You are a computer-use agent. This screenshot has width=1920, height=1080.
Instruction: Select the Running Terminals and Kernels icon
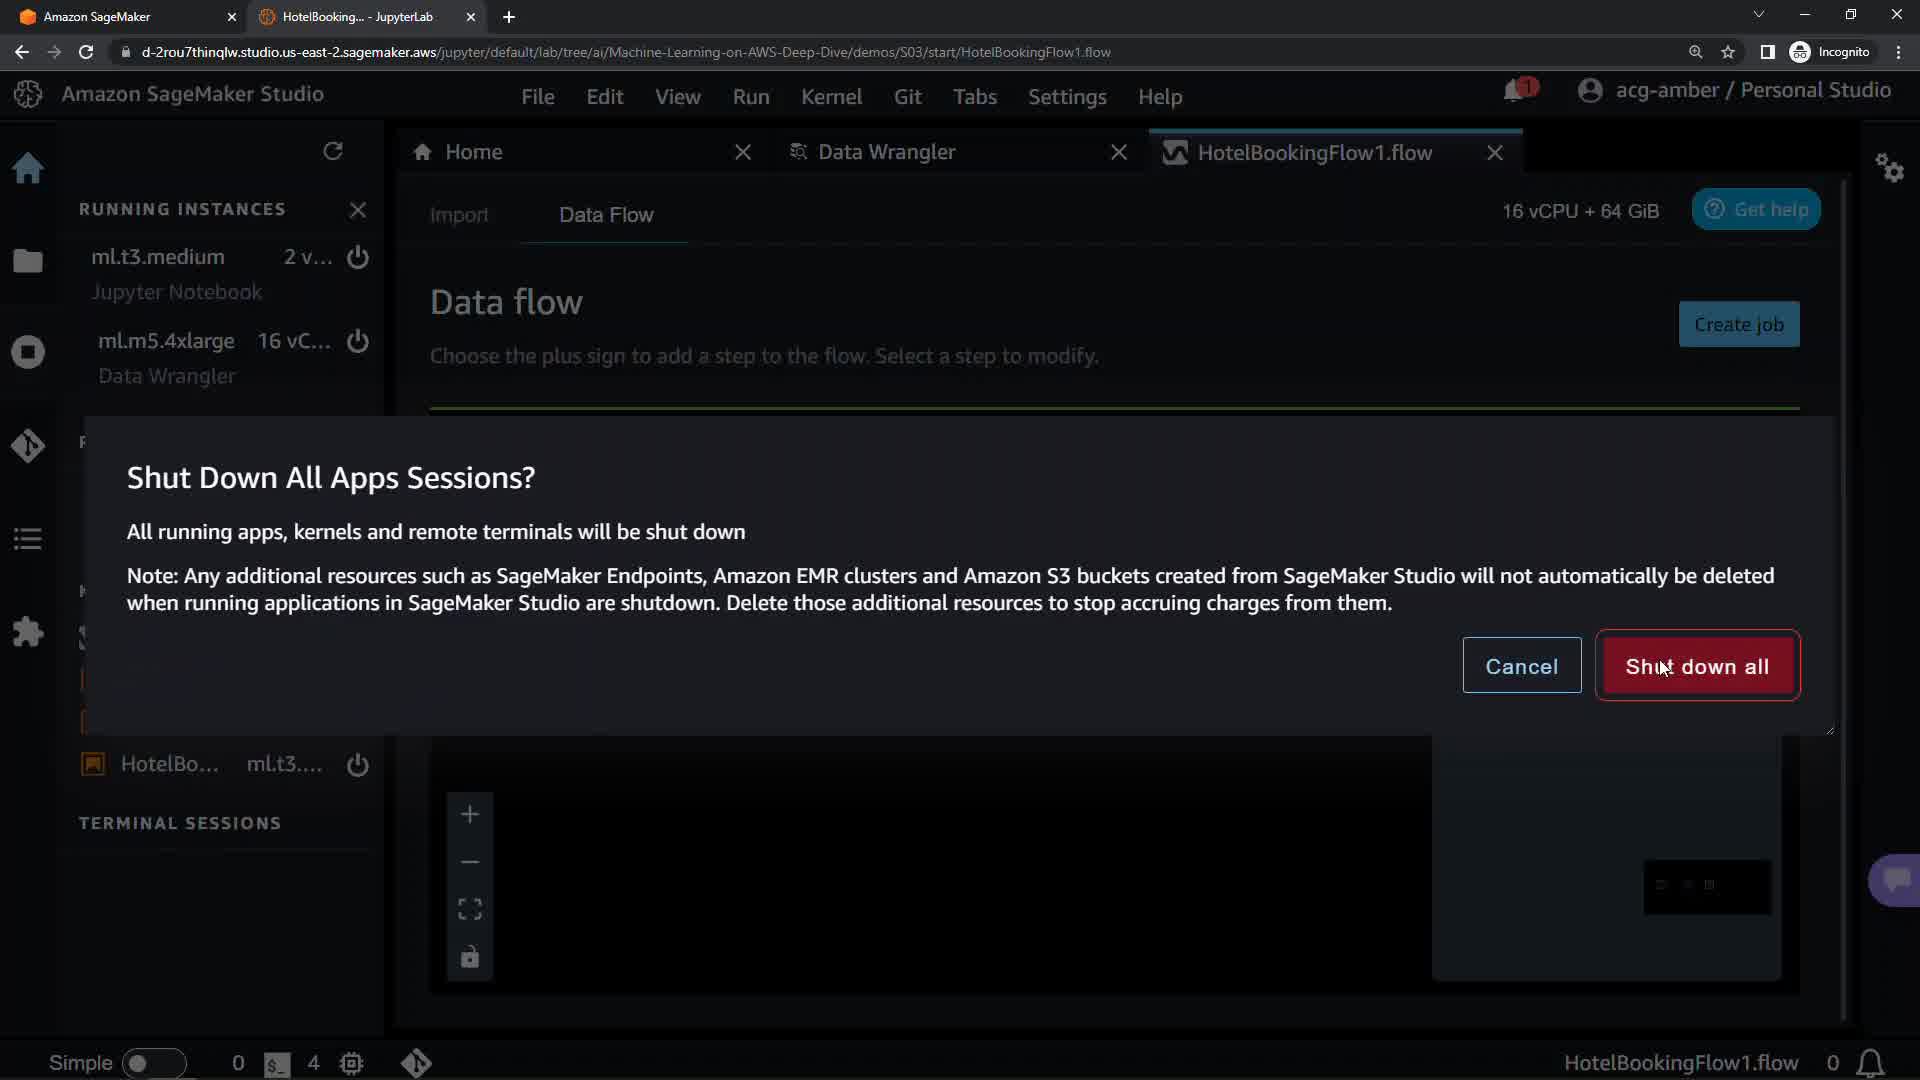[x=28, y=352]
